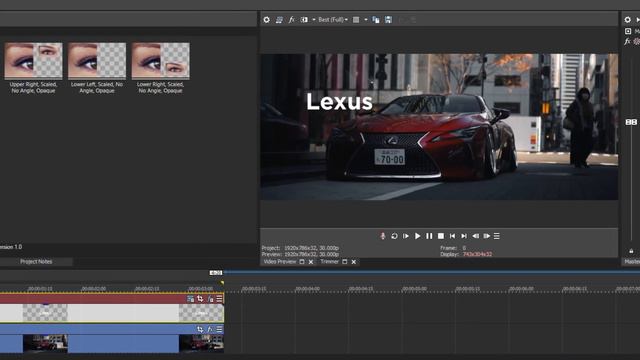
Task: Open transport bar hamburger menu
Action: pyautogui.click(x=497, y=236)
